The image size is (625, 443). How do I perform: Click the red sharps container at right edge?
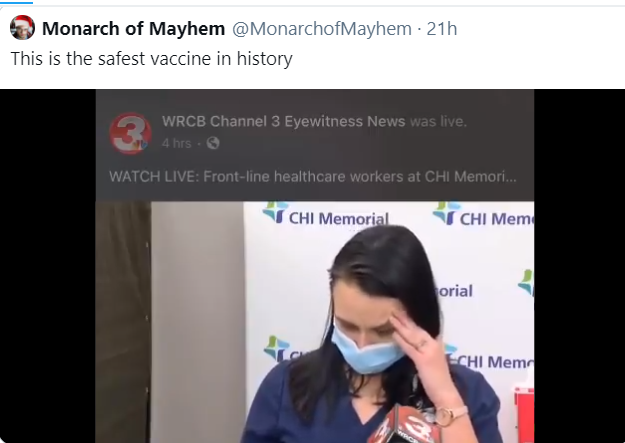tap(524, 413)
